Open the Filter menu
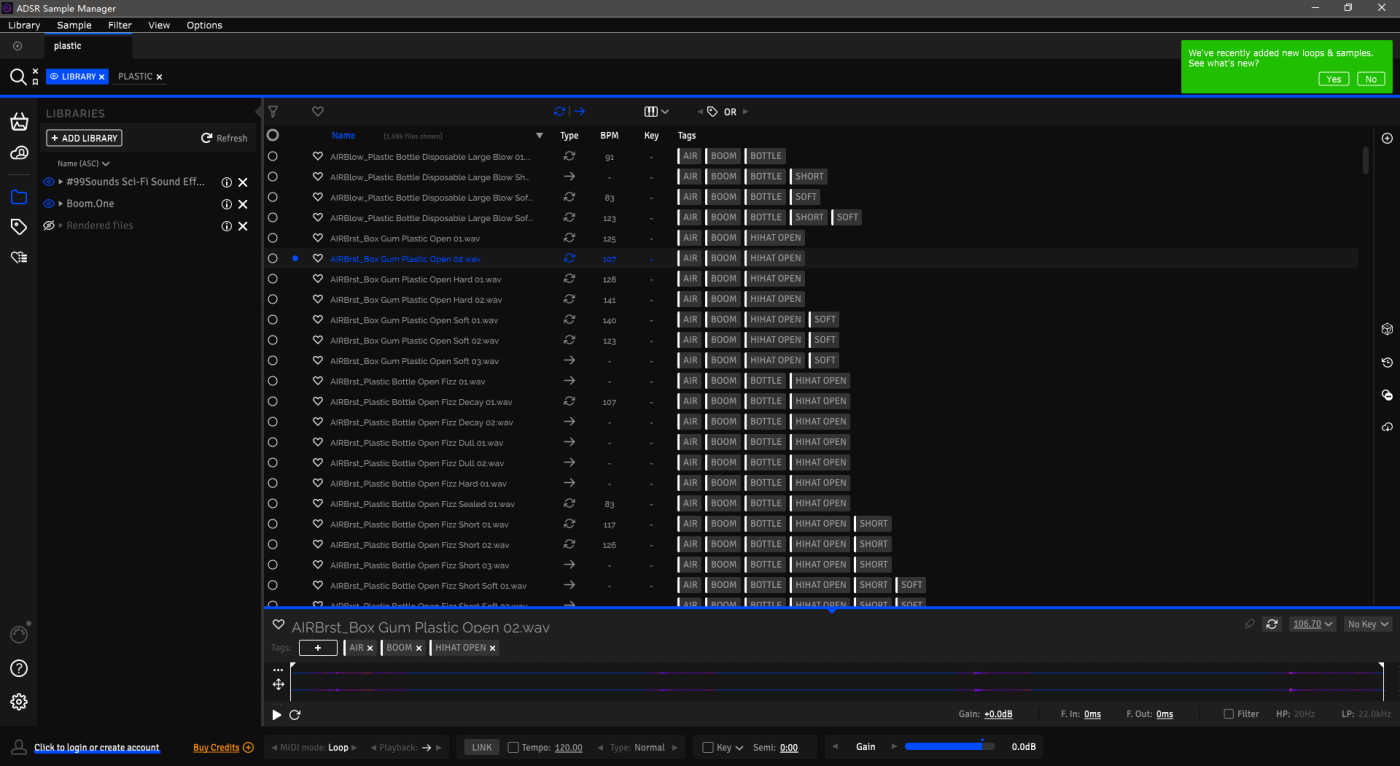This screenshot has height=766, width=1400. [x=119, y=25]
